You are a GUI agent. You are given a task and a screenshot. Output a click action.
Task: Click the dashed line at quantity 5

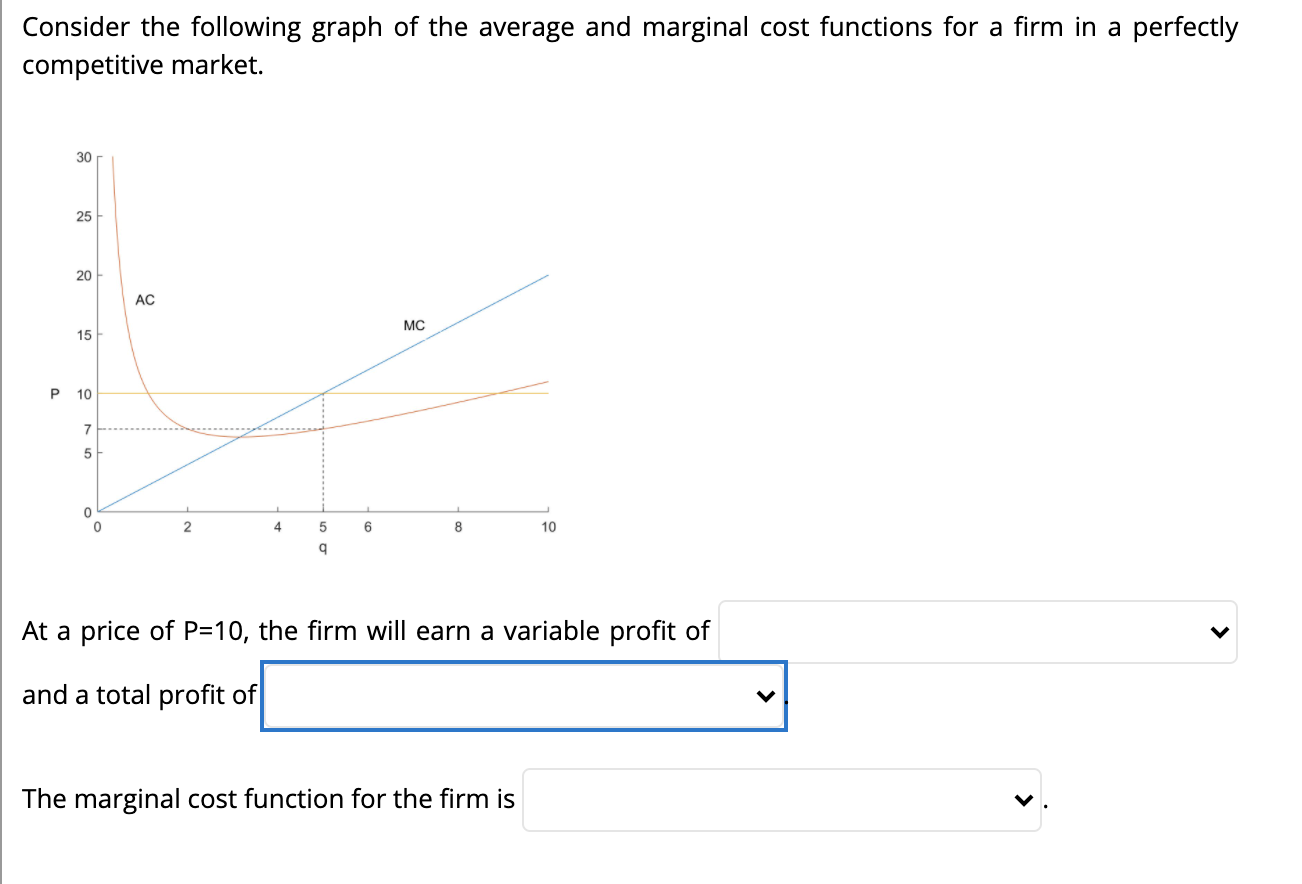tap(322, 460)
